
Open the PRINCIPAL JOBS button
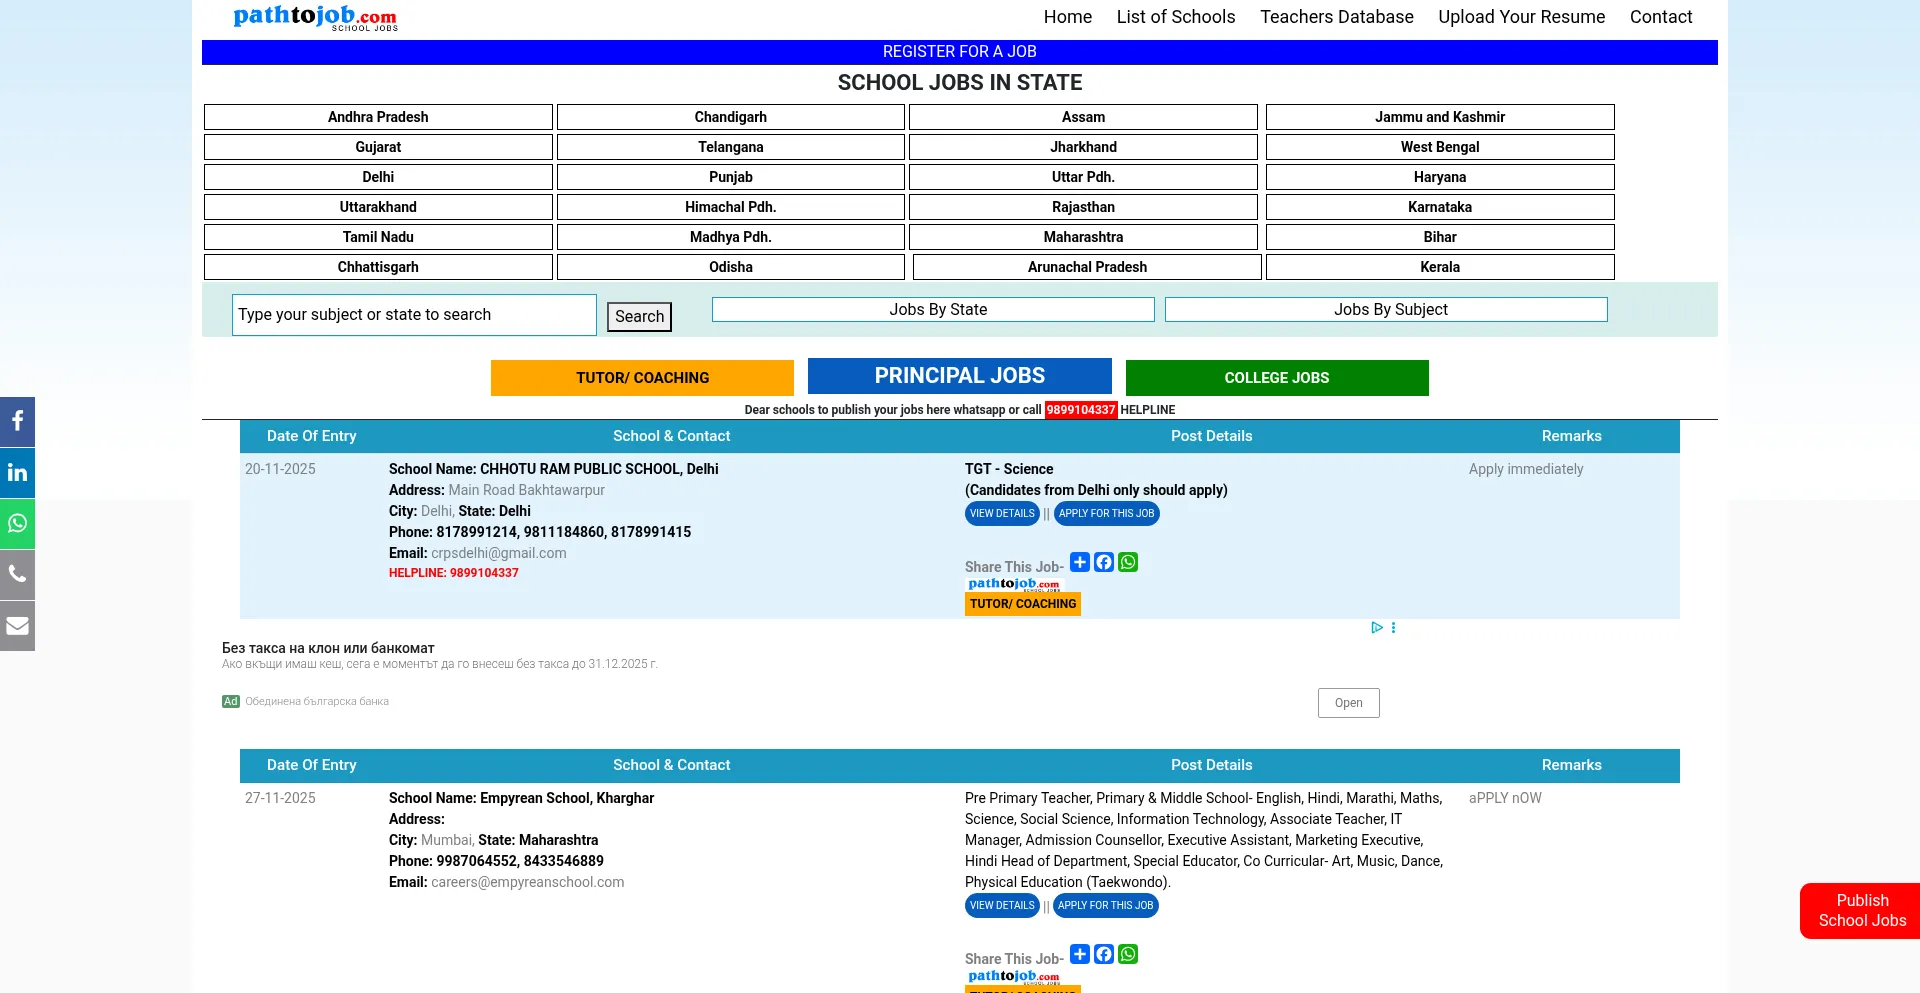click(959, 376)
